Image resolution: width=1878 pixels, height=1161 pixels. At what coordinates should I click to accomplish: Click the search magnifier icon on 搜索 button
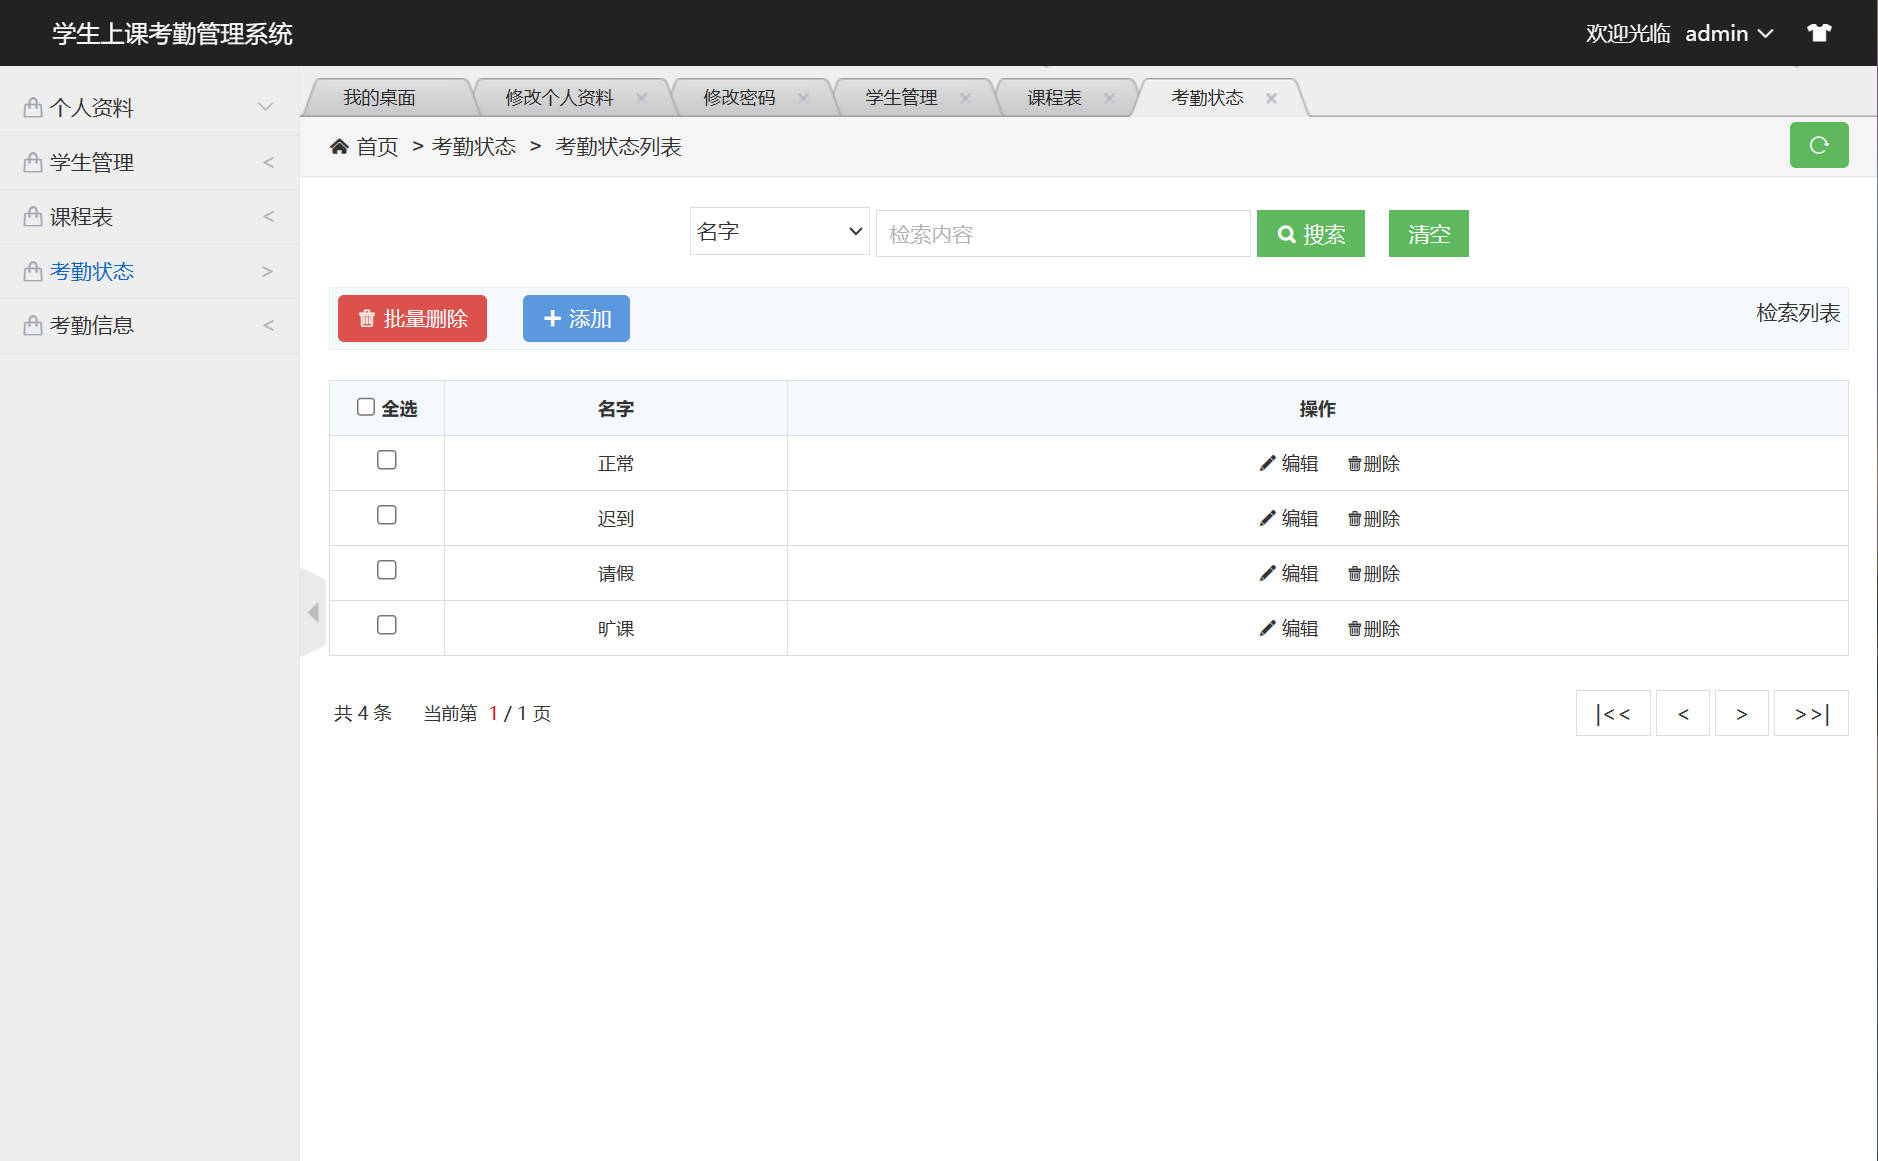(1288, 233)
